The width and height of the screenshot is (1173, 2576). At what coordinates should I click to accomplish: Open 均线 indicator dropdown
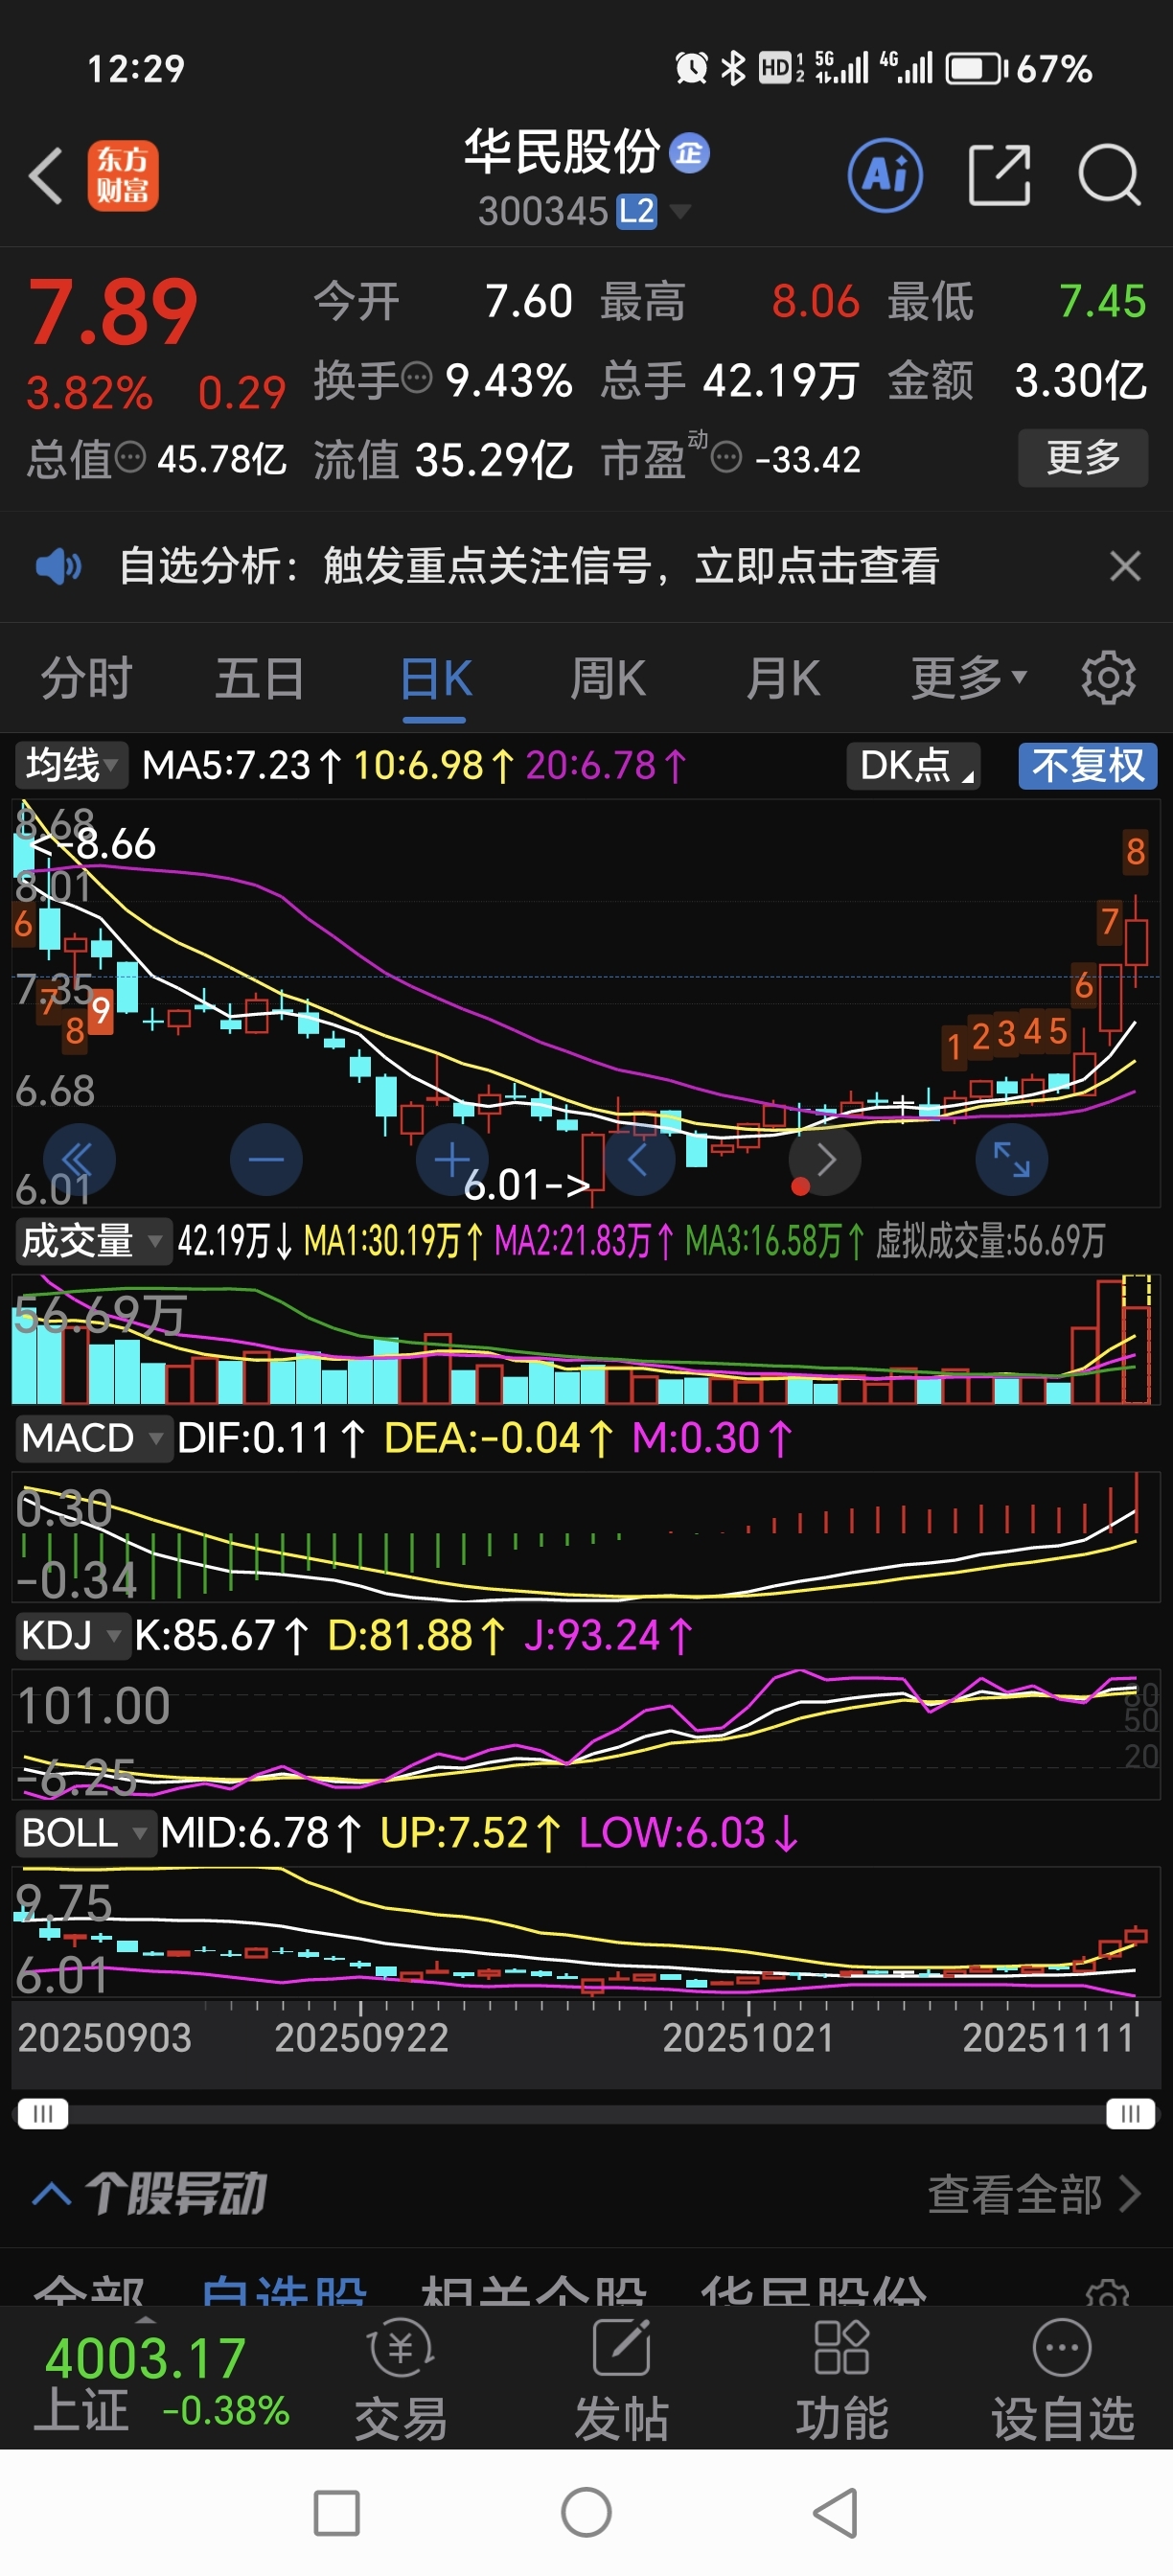coord(71,766)
